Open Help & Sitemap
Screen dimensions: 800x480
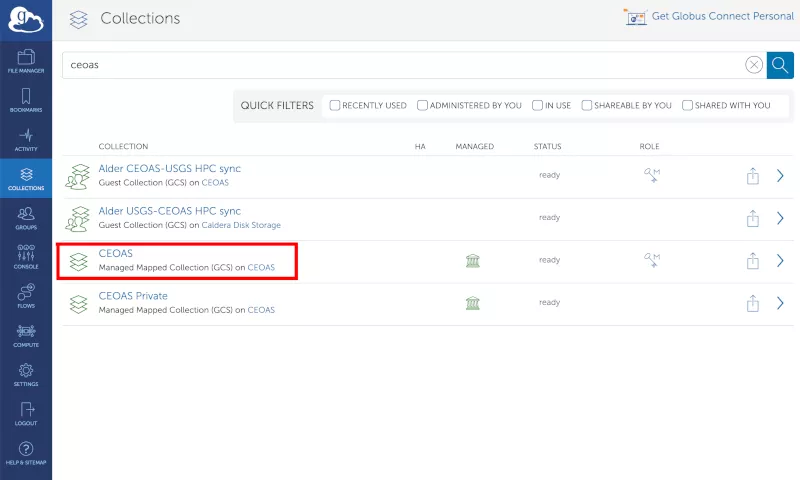pyautogui.click(x=26, y=453)
